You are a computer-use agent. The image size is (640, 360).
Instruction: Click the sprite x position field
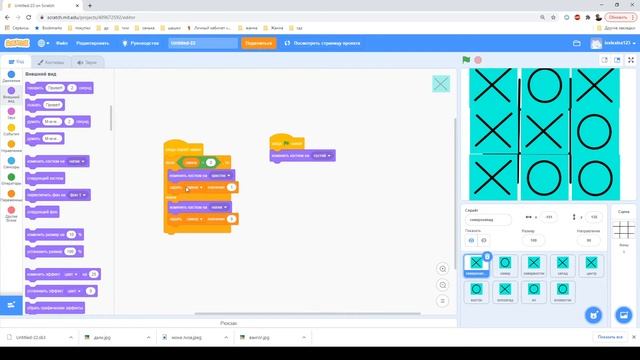click(549, 217)
